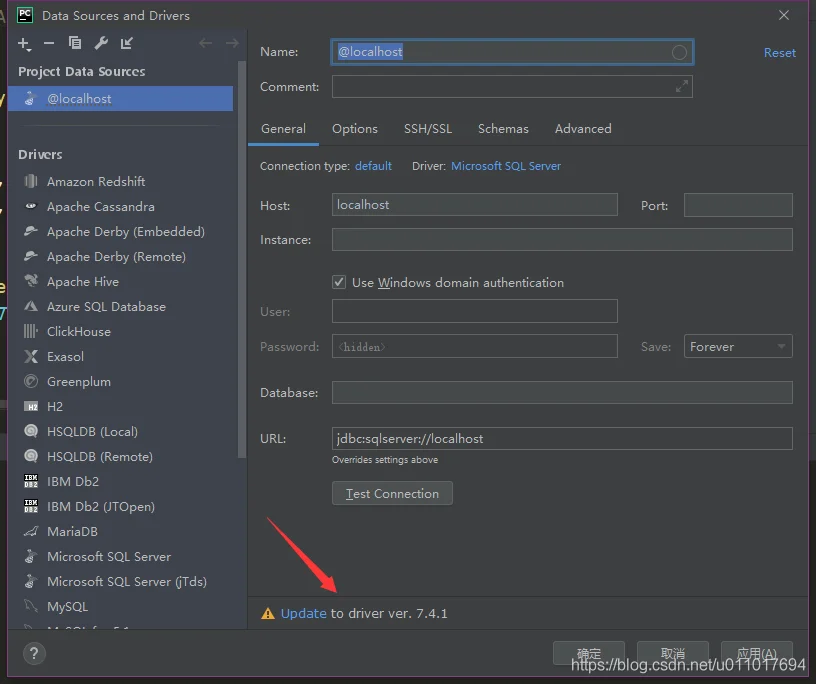Screen dimensions: 816x684
Task: Click the Microsoft SQL Server link after Driver:
Action: pyautogui.click(x=506, y=166)
